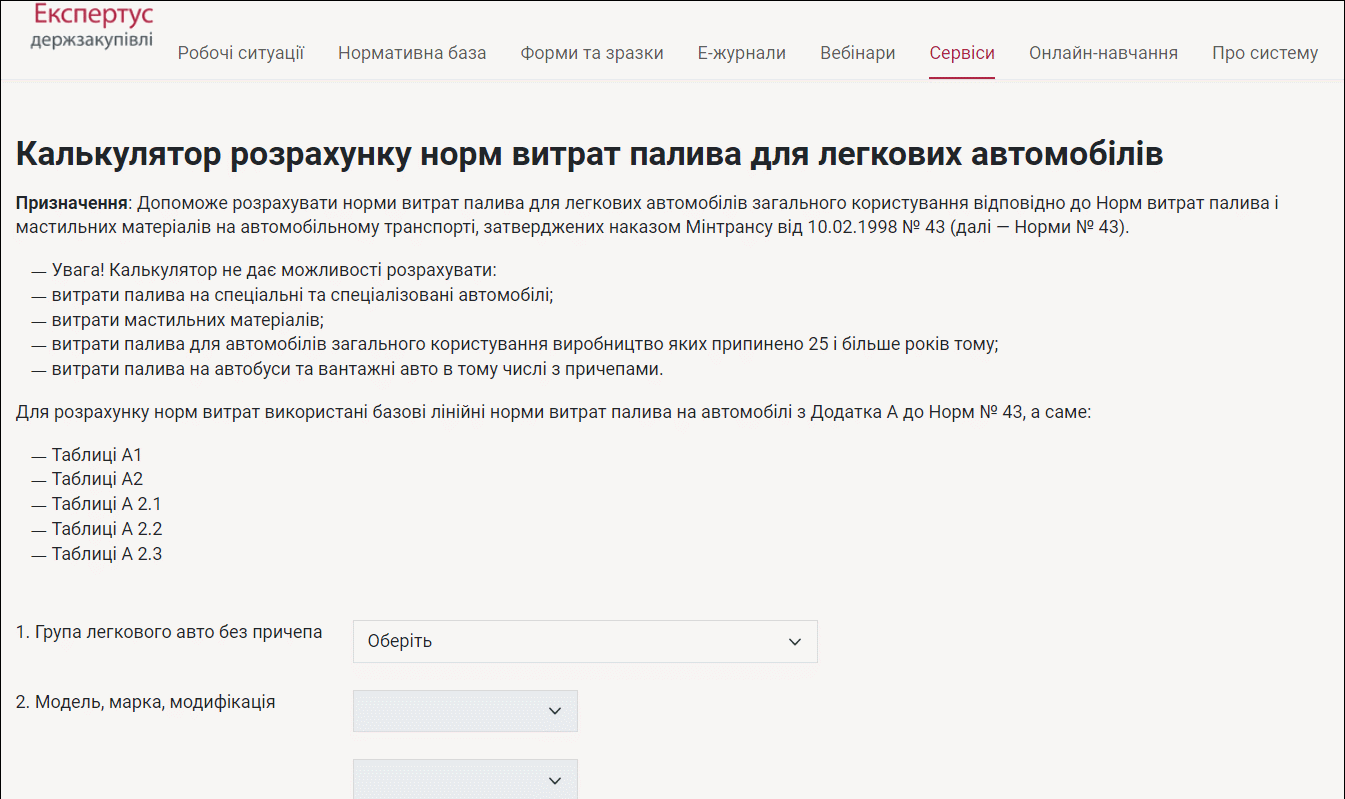1345x799 pixels.
Task: Navigate to Е-журнали
Action: point(741,53)
